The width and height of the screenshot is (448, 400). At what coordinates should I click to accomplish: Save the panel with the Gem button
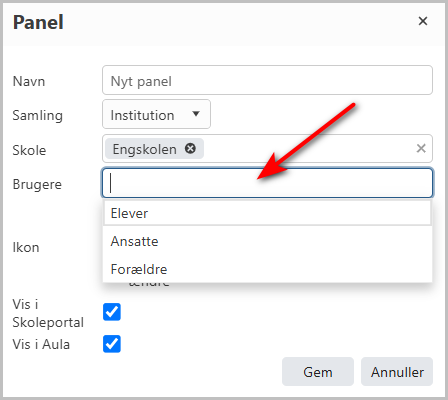(x=318, y=372)
